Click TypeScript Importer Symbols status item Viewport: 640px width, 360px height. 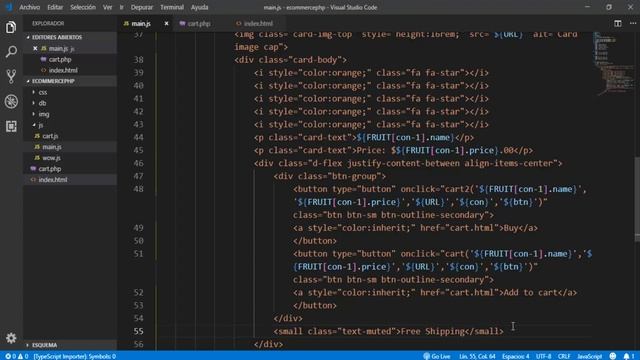(x=74, y=356)
